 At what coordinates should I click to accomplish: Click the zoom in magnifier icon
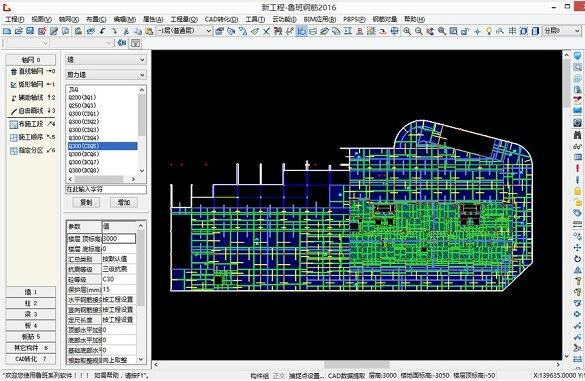[407, 31]
